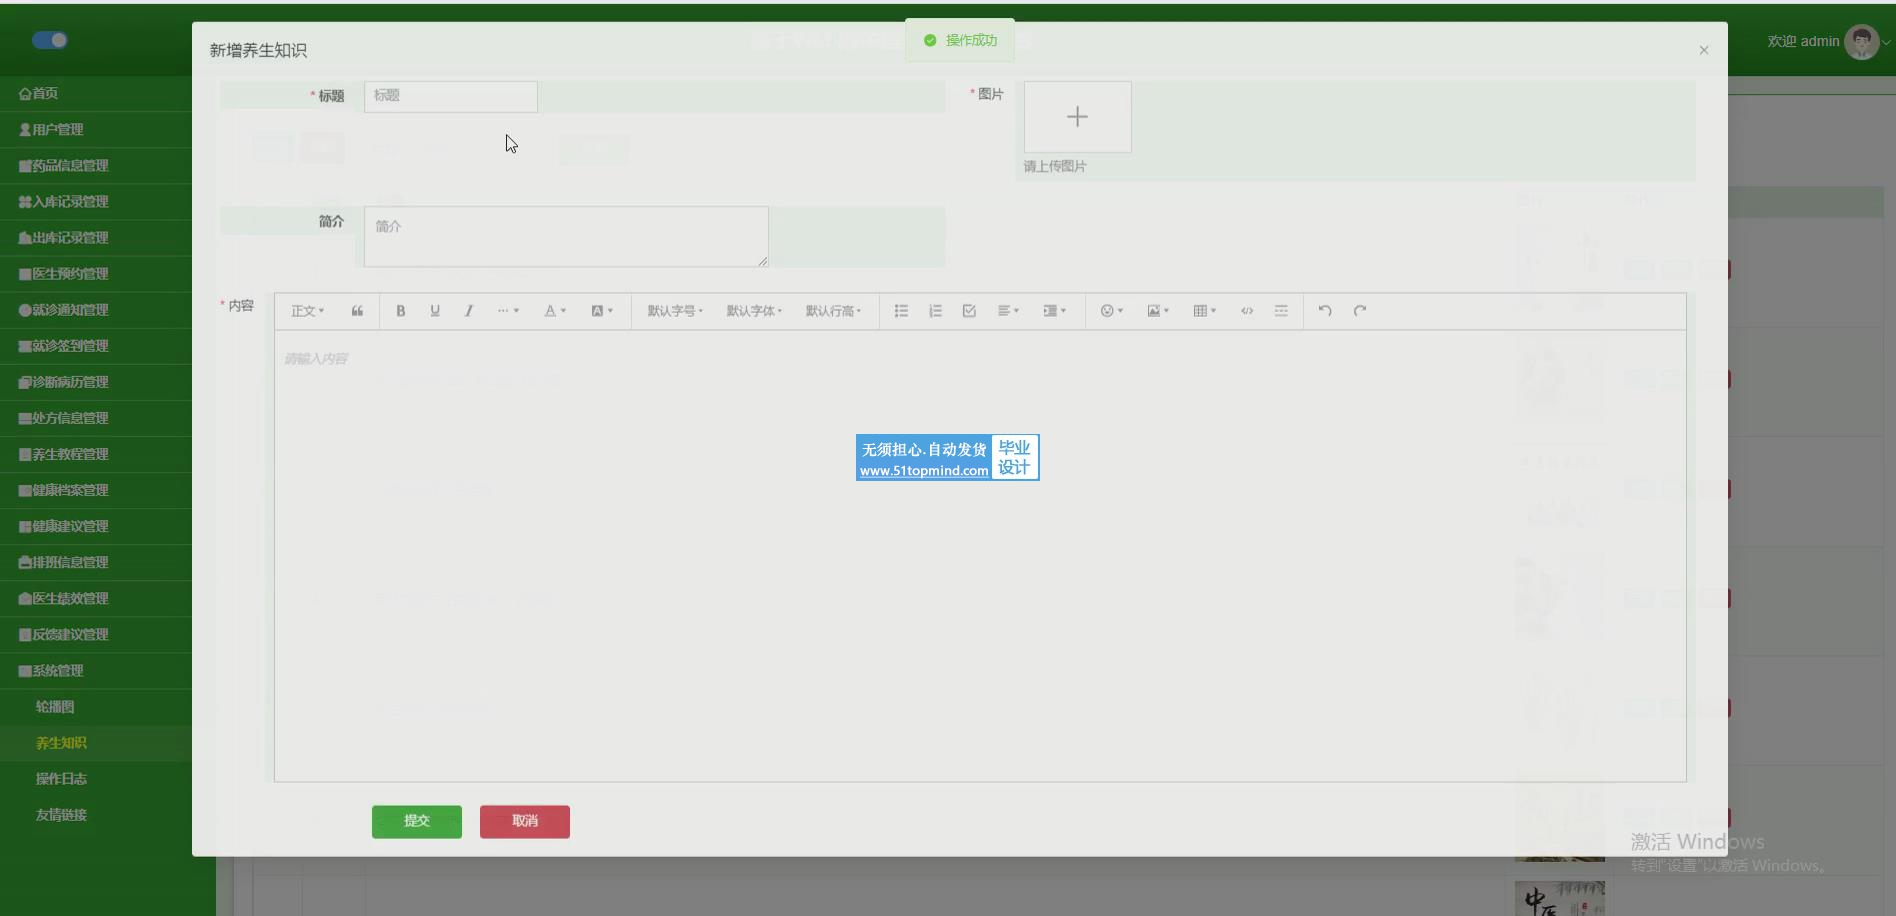Viewport: 1896px width, 916px height.
Task: Open 药品信息管理 in the sidebar
Action: [x=70, y=166]
